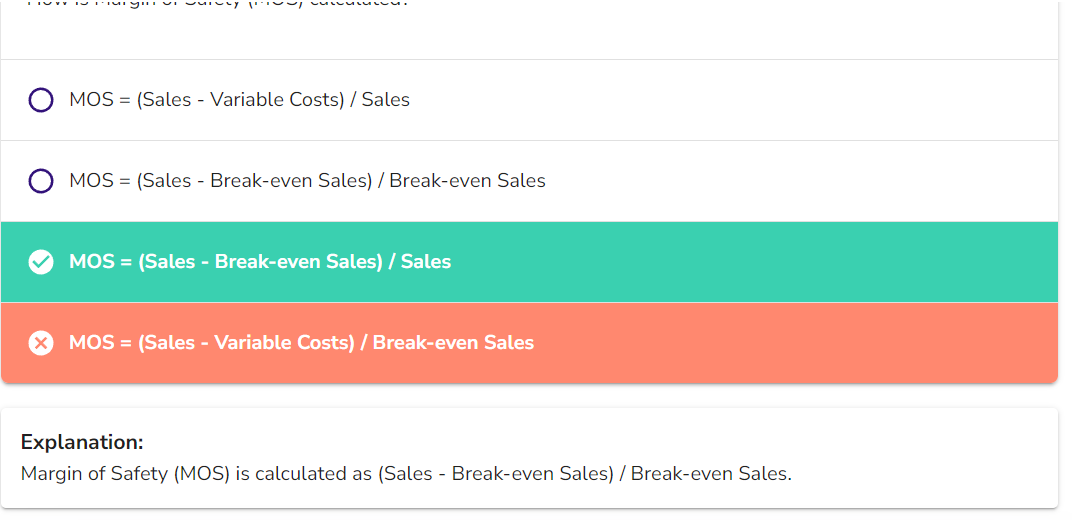Screen dimensions: 1072x520
Task: Click the incorrect answer text in red row
Action: point(301,343)
